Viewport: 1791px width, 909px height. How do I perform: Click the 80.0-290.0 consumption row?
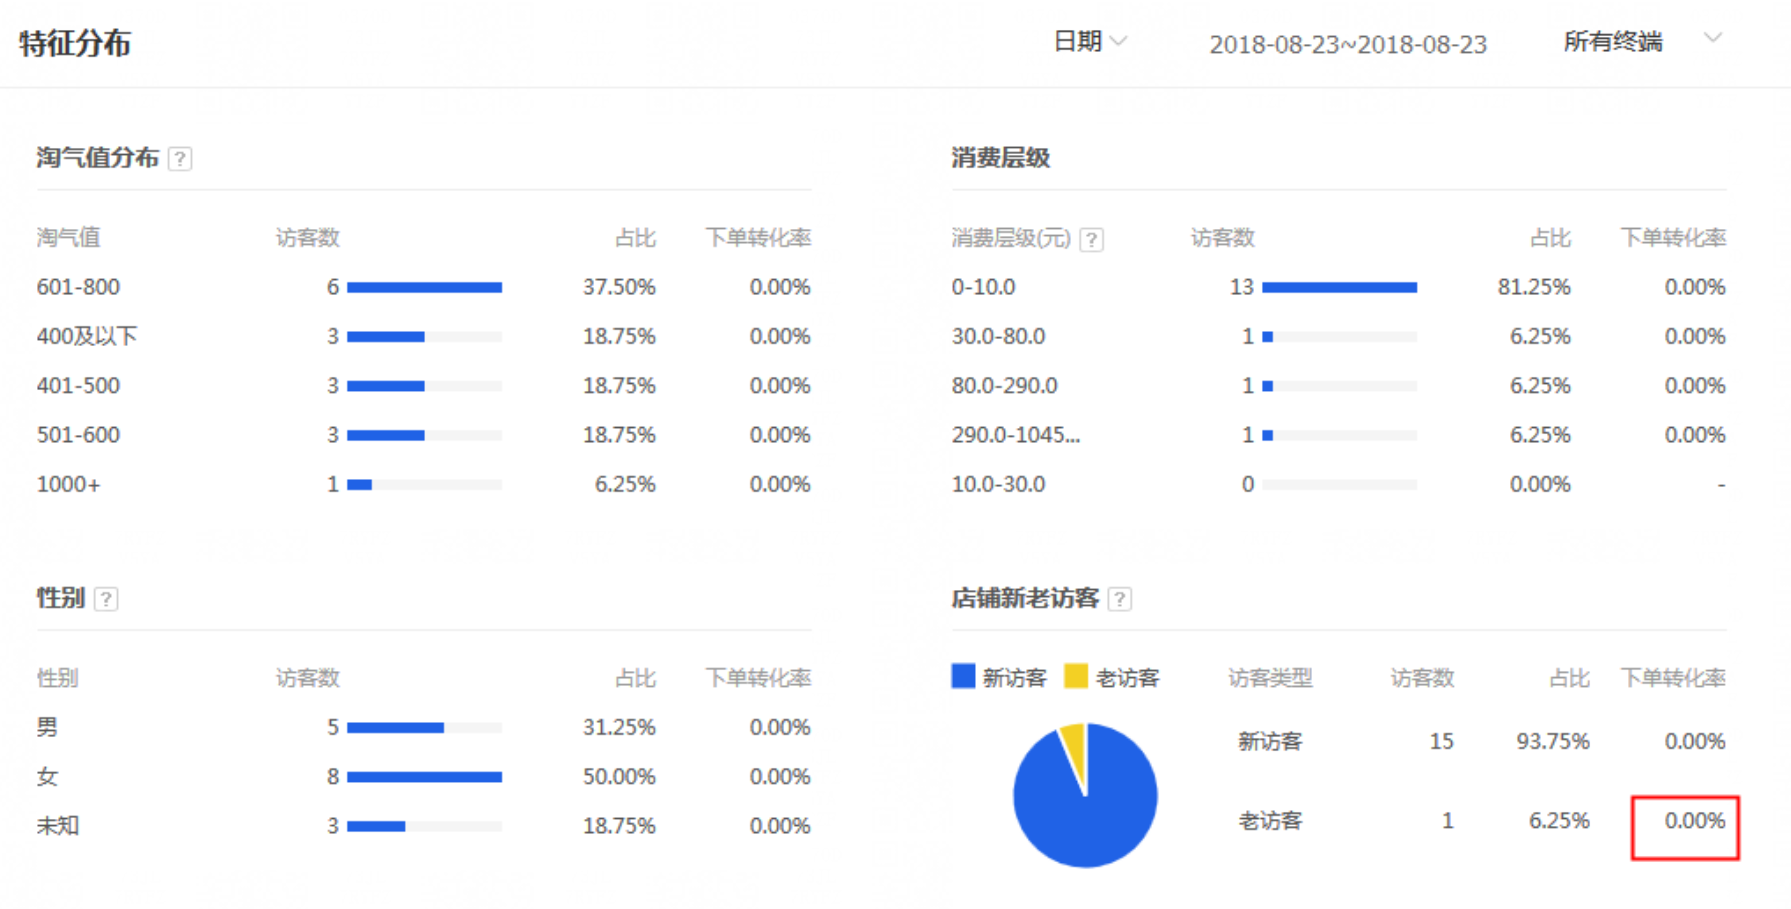[x=1338, y=386]
